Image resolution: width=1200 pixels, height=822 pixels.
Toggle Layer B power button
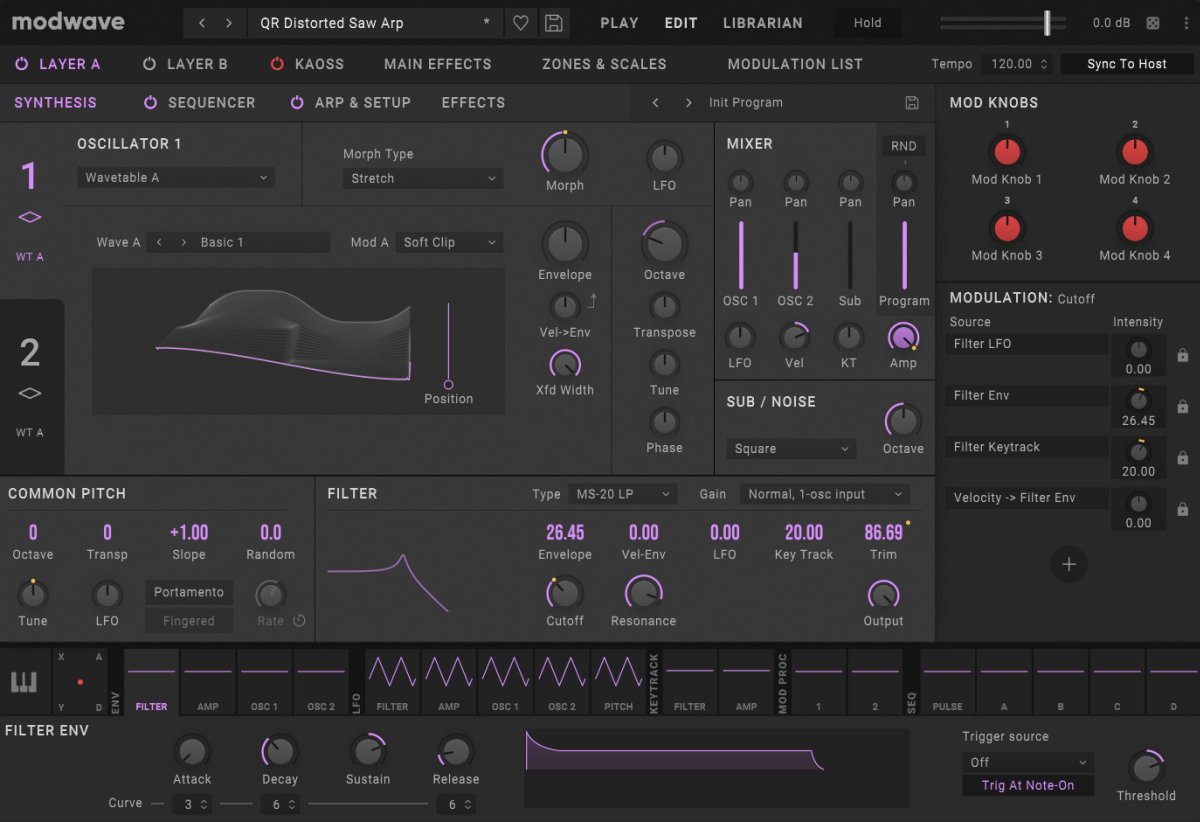150,64
